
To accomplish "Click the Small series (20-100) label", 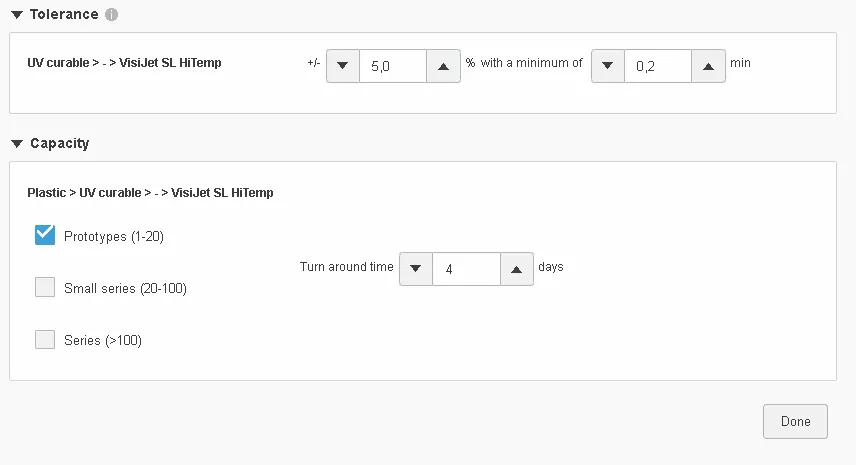I will pyautogui.click(x=125, y=289).
